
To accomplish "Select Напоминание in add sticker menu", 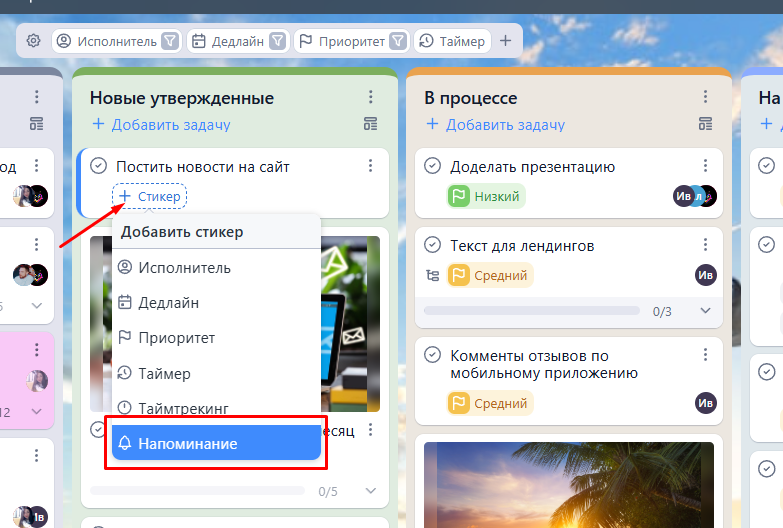I will 216,443.
